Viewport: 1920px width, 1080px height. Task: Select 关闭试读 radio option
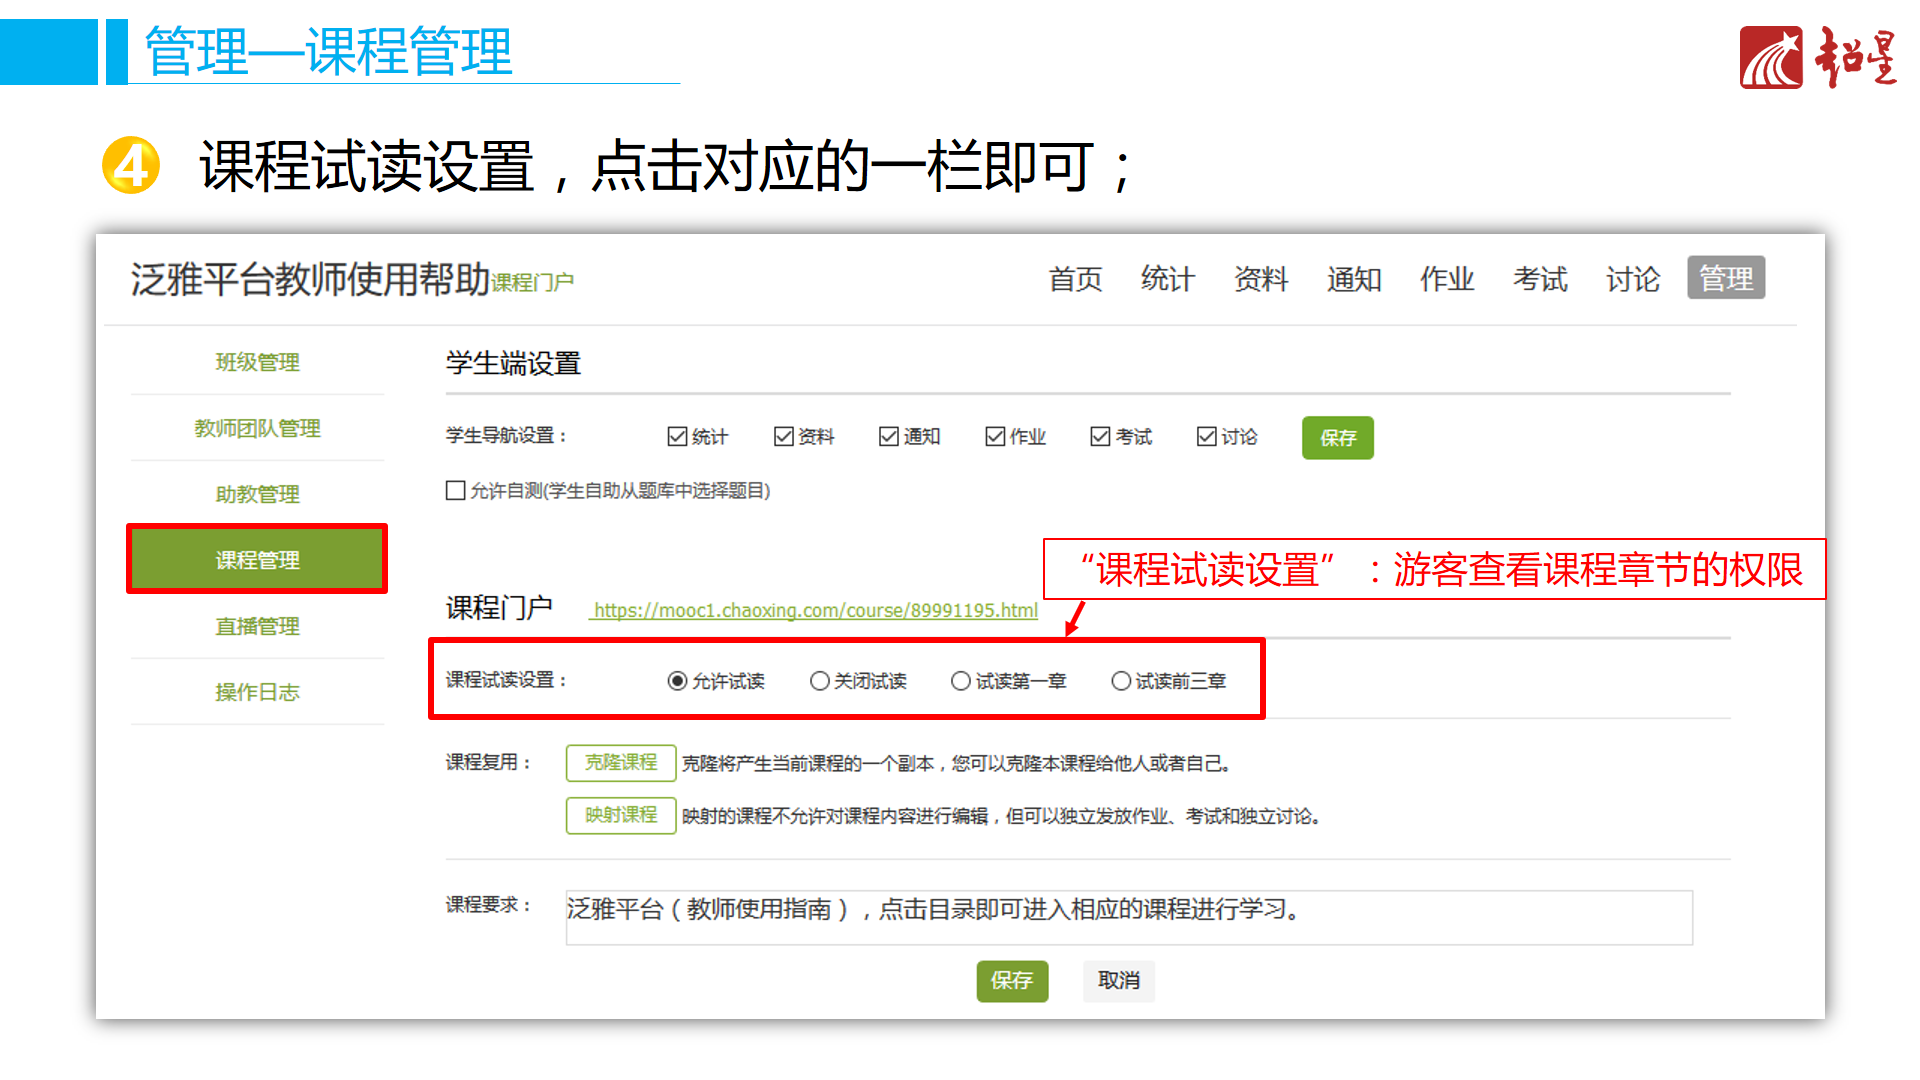(x=819, y=681)
